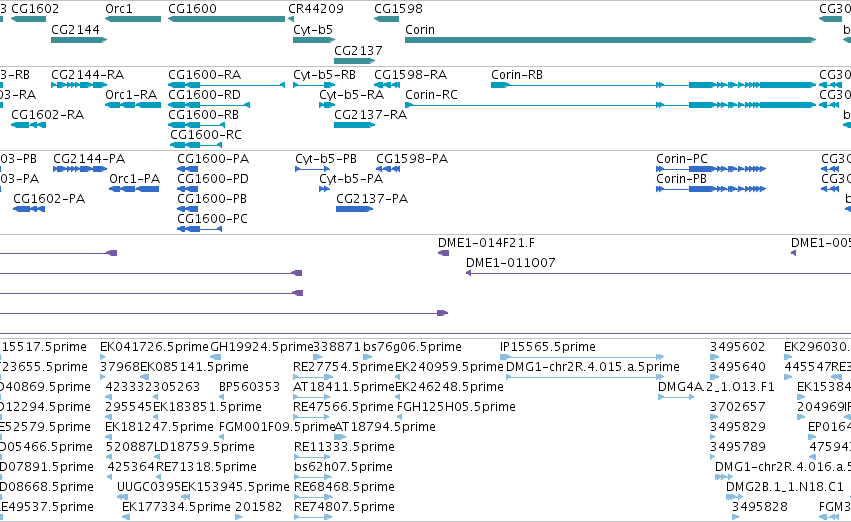Select the CG2144 gene arrow

click(79, 40)
